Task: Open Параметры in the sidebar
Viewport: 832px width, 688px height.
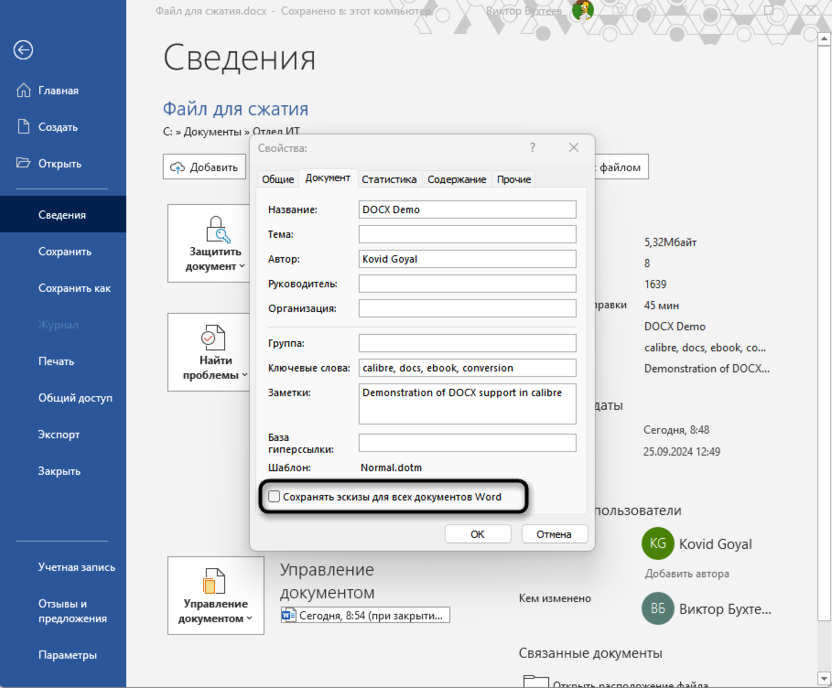Action: click(63, 655)
